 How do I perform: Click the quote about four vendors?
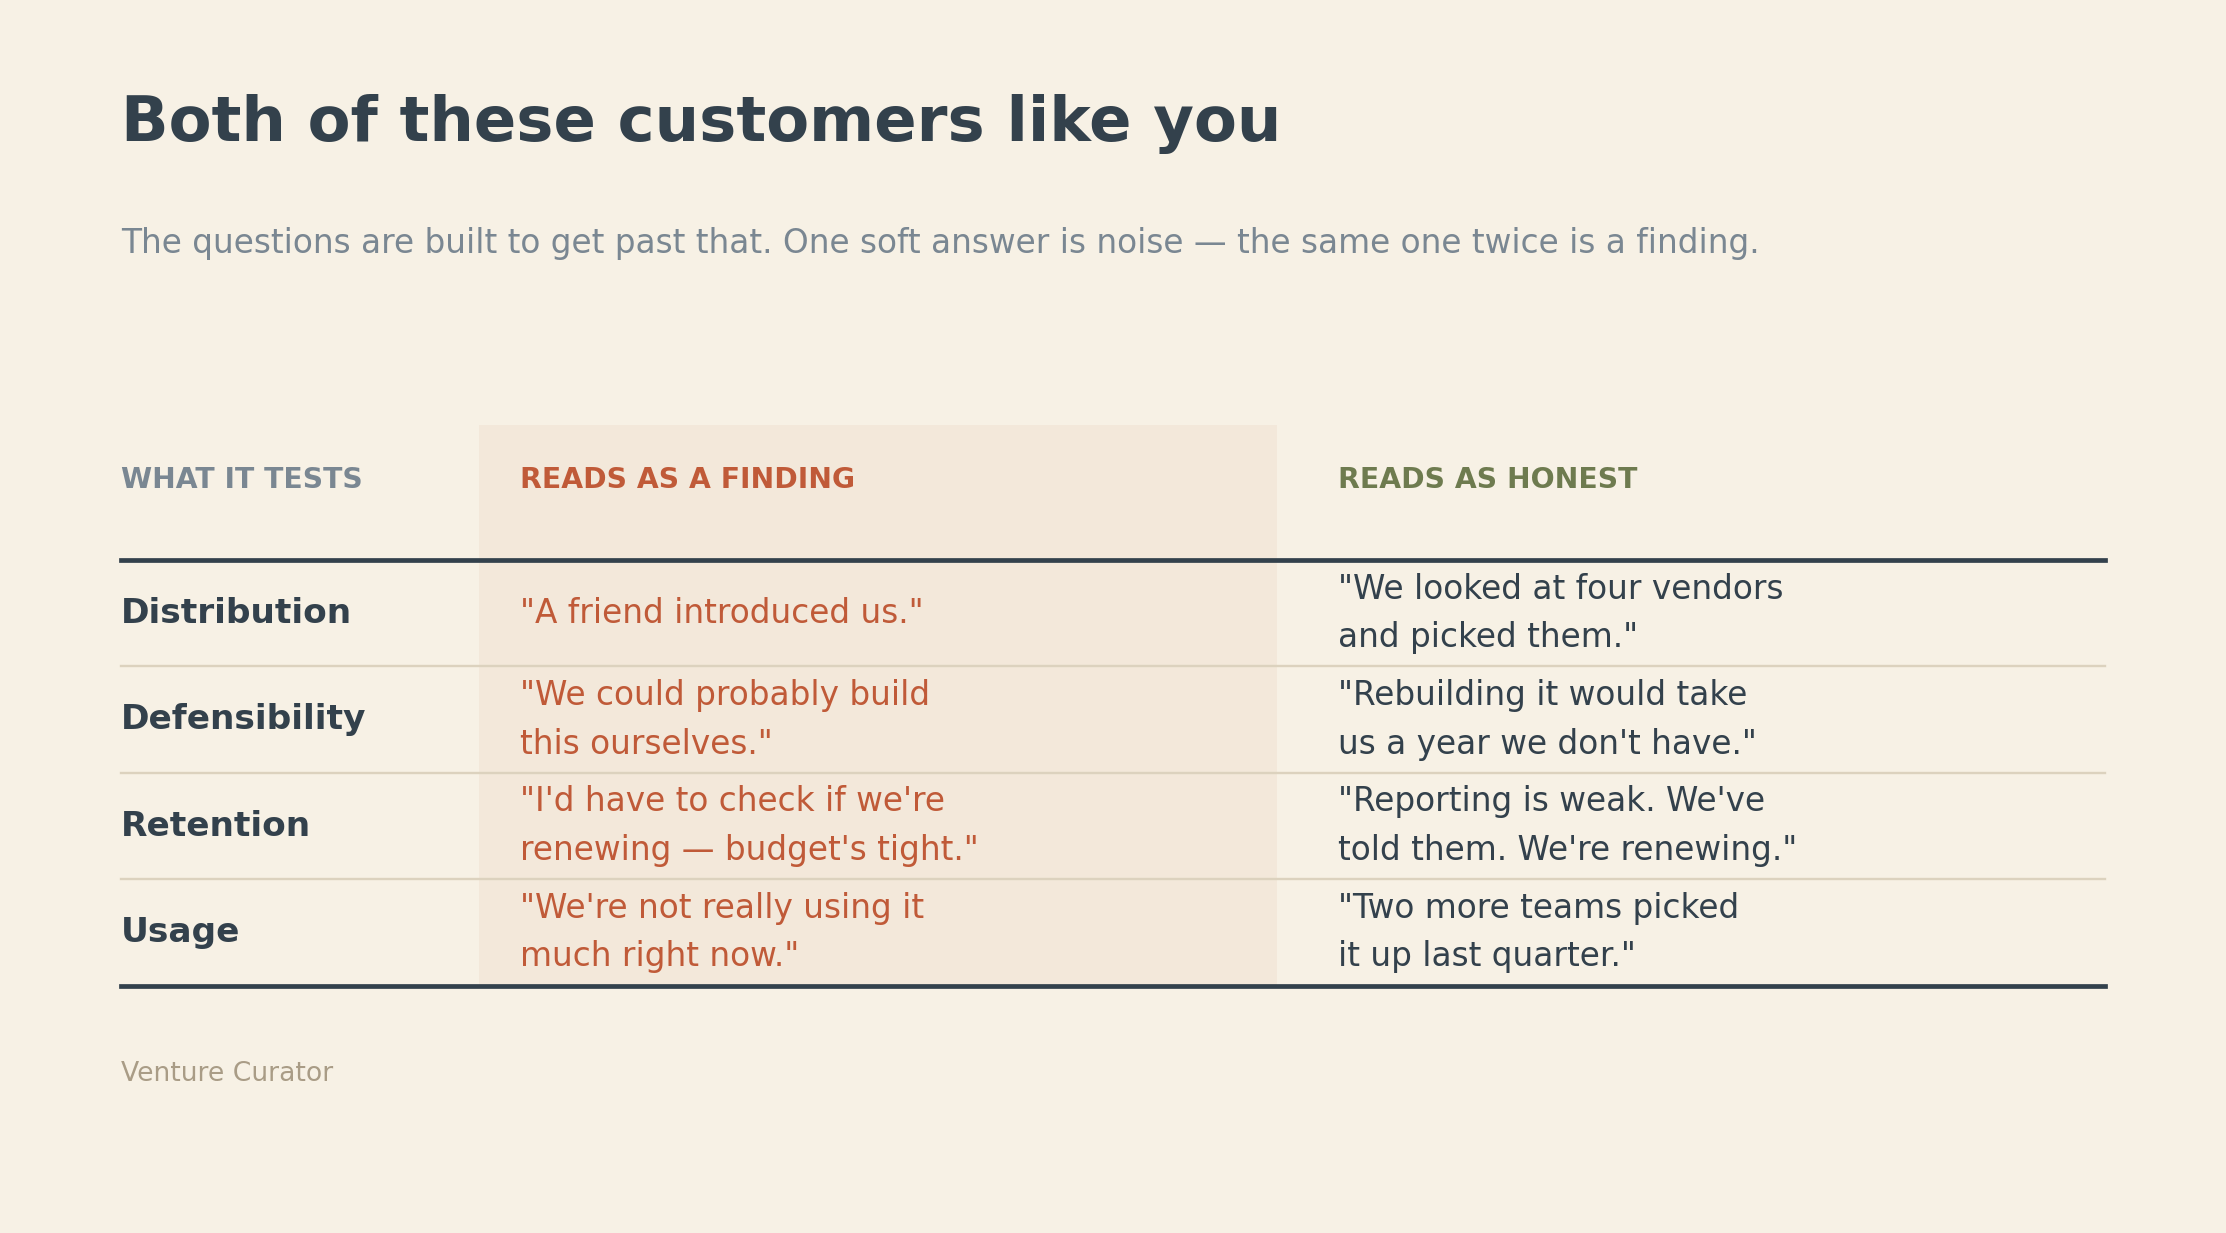(x=1560, y=612)
